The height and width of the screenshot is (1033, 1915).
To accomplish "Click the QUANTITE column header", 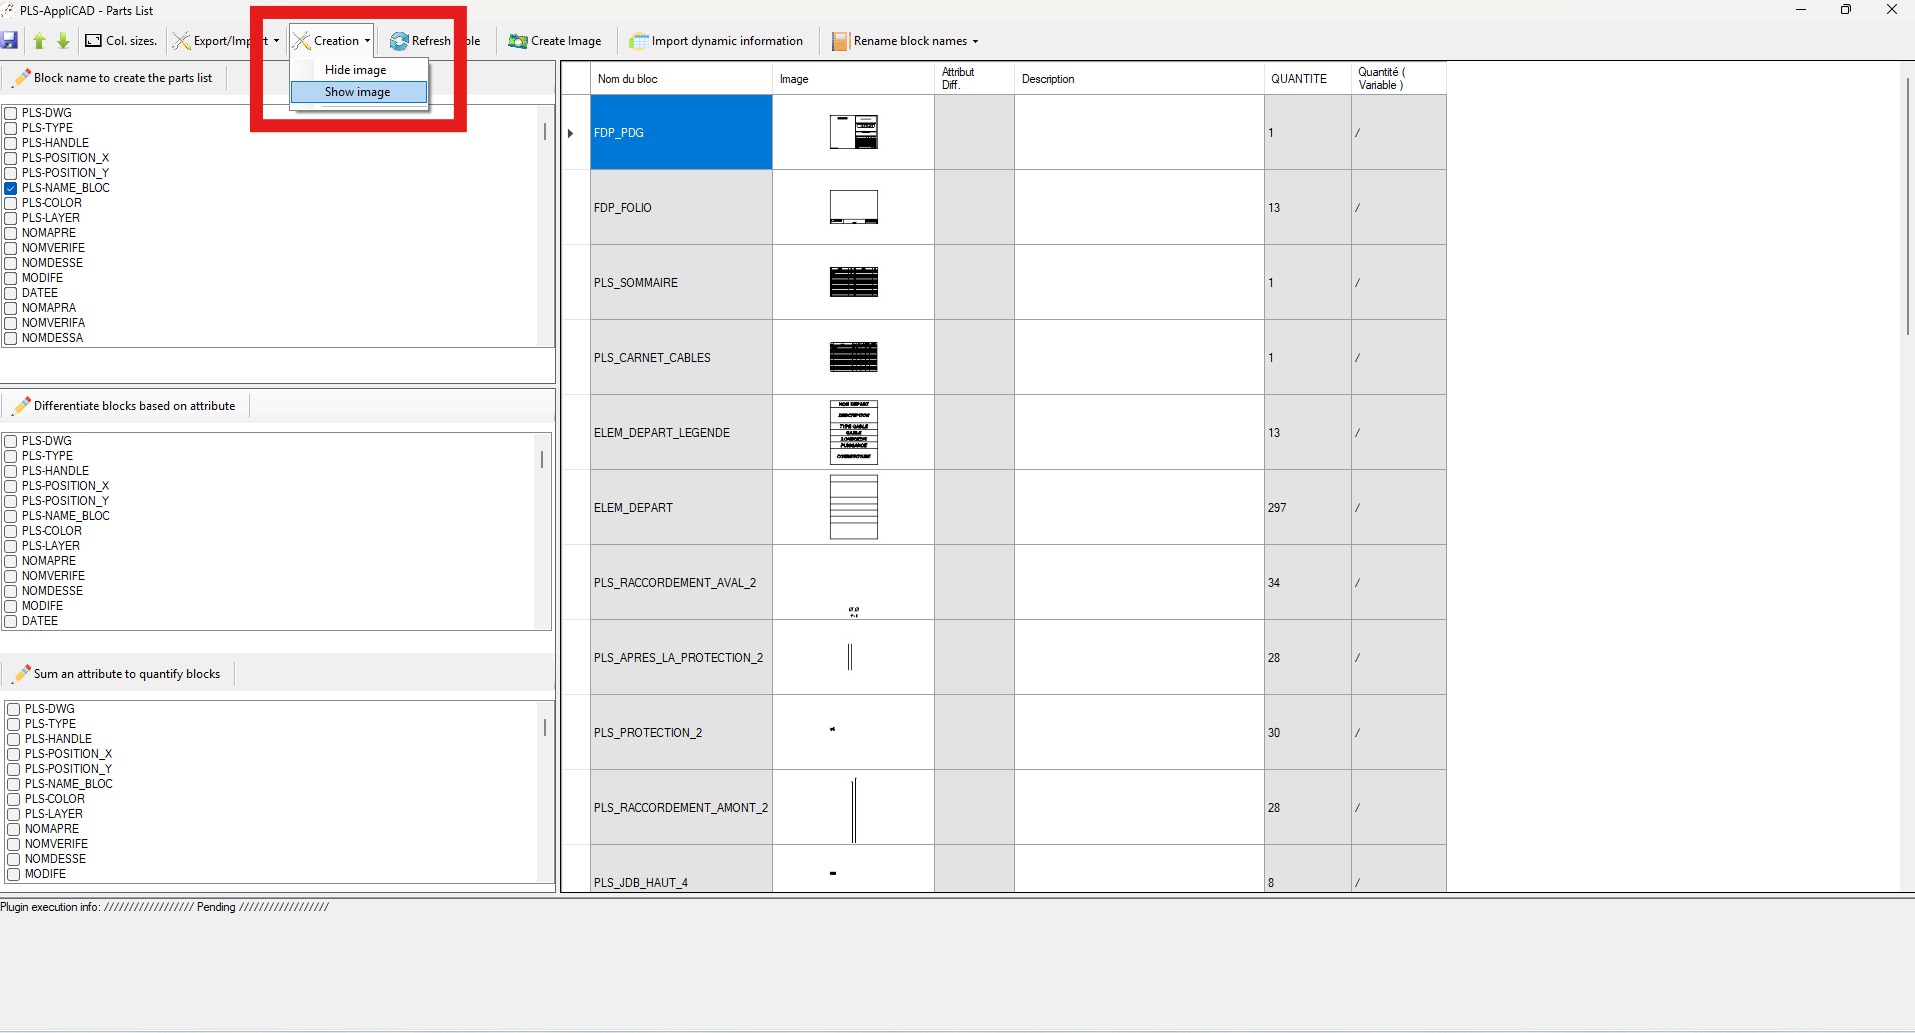I will click(1299, 79).
